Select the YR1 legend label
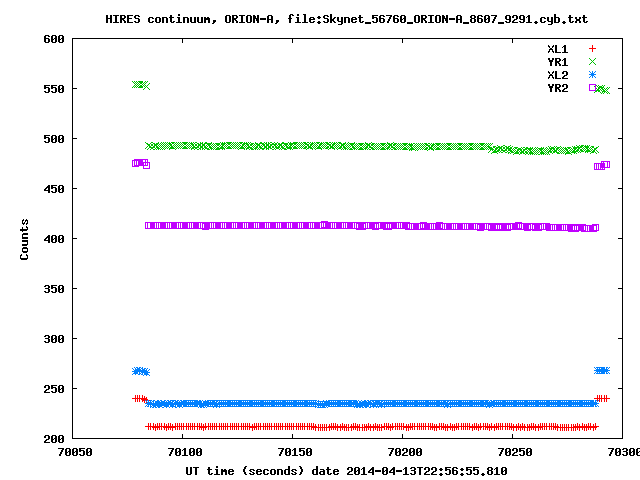This screenshot has height=480, width=640. pyautogui.click(x=558, y=62)
